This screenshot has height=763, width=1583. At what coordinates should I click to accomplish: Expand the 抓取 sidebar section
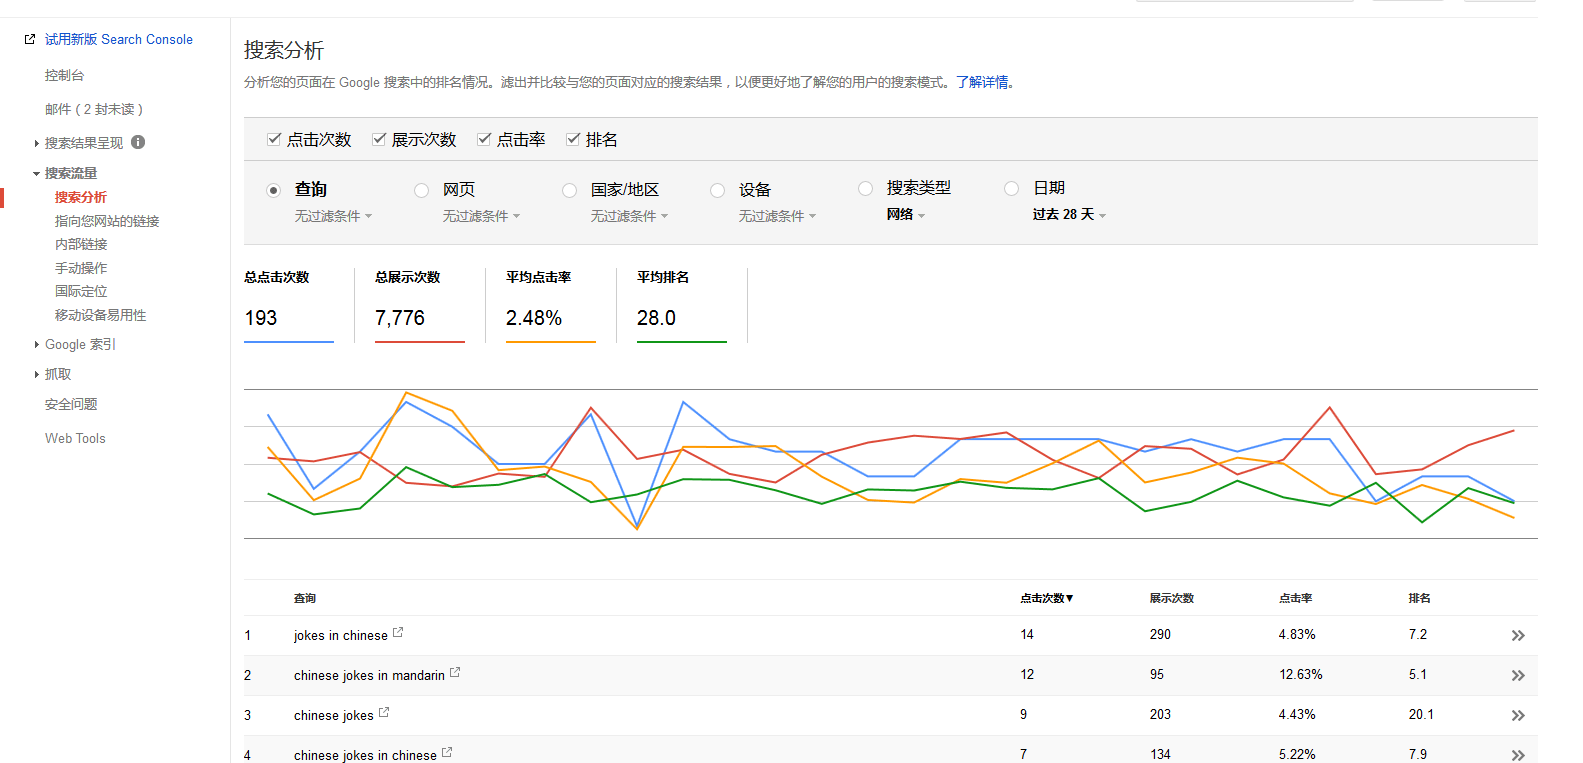[x=37, y=374]
